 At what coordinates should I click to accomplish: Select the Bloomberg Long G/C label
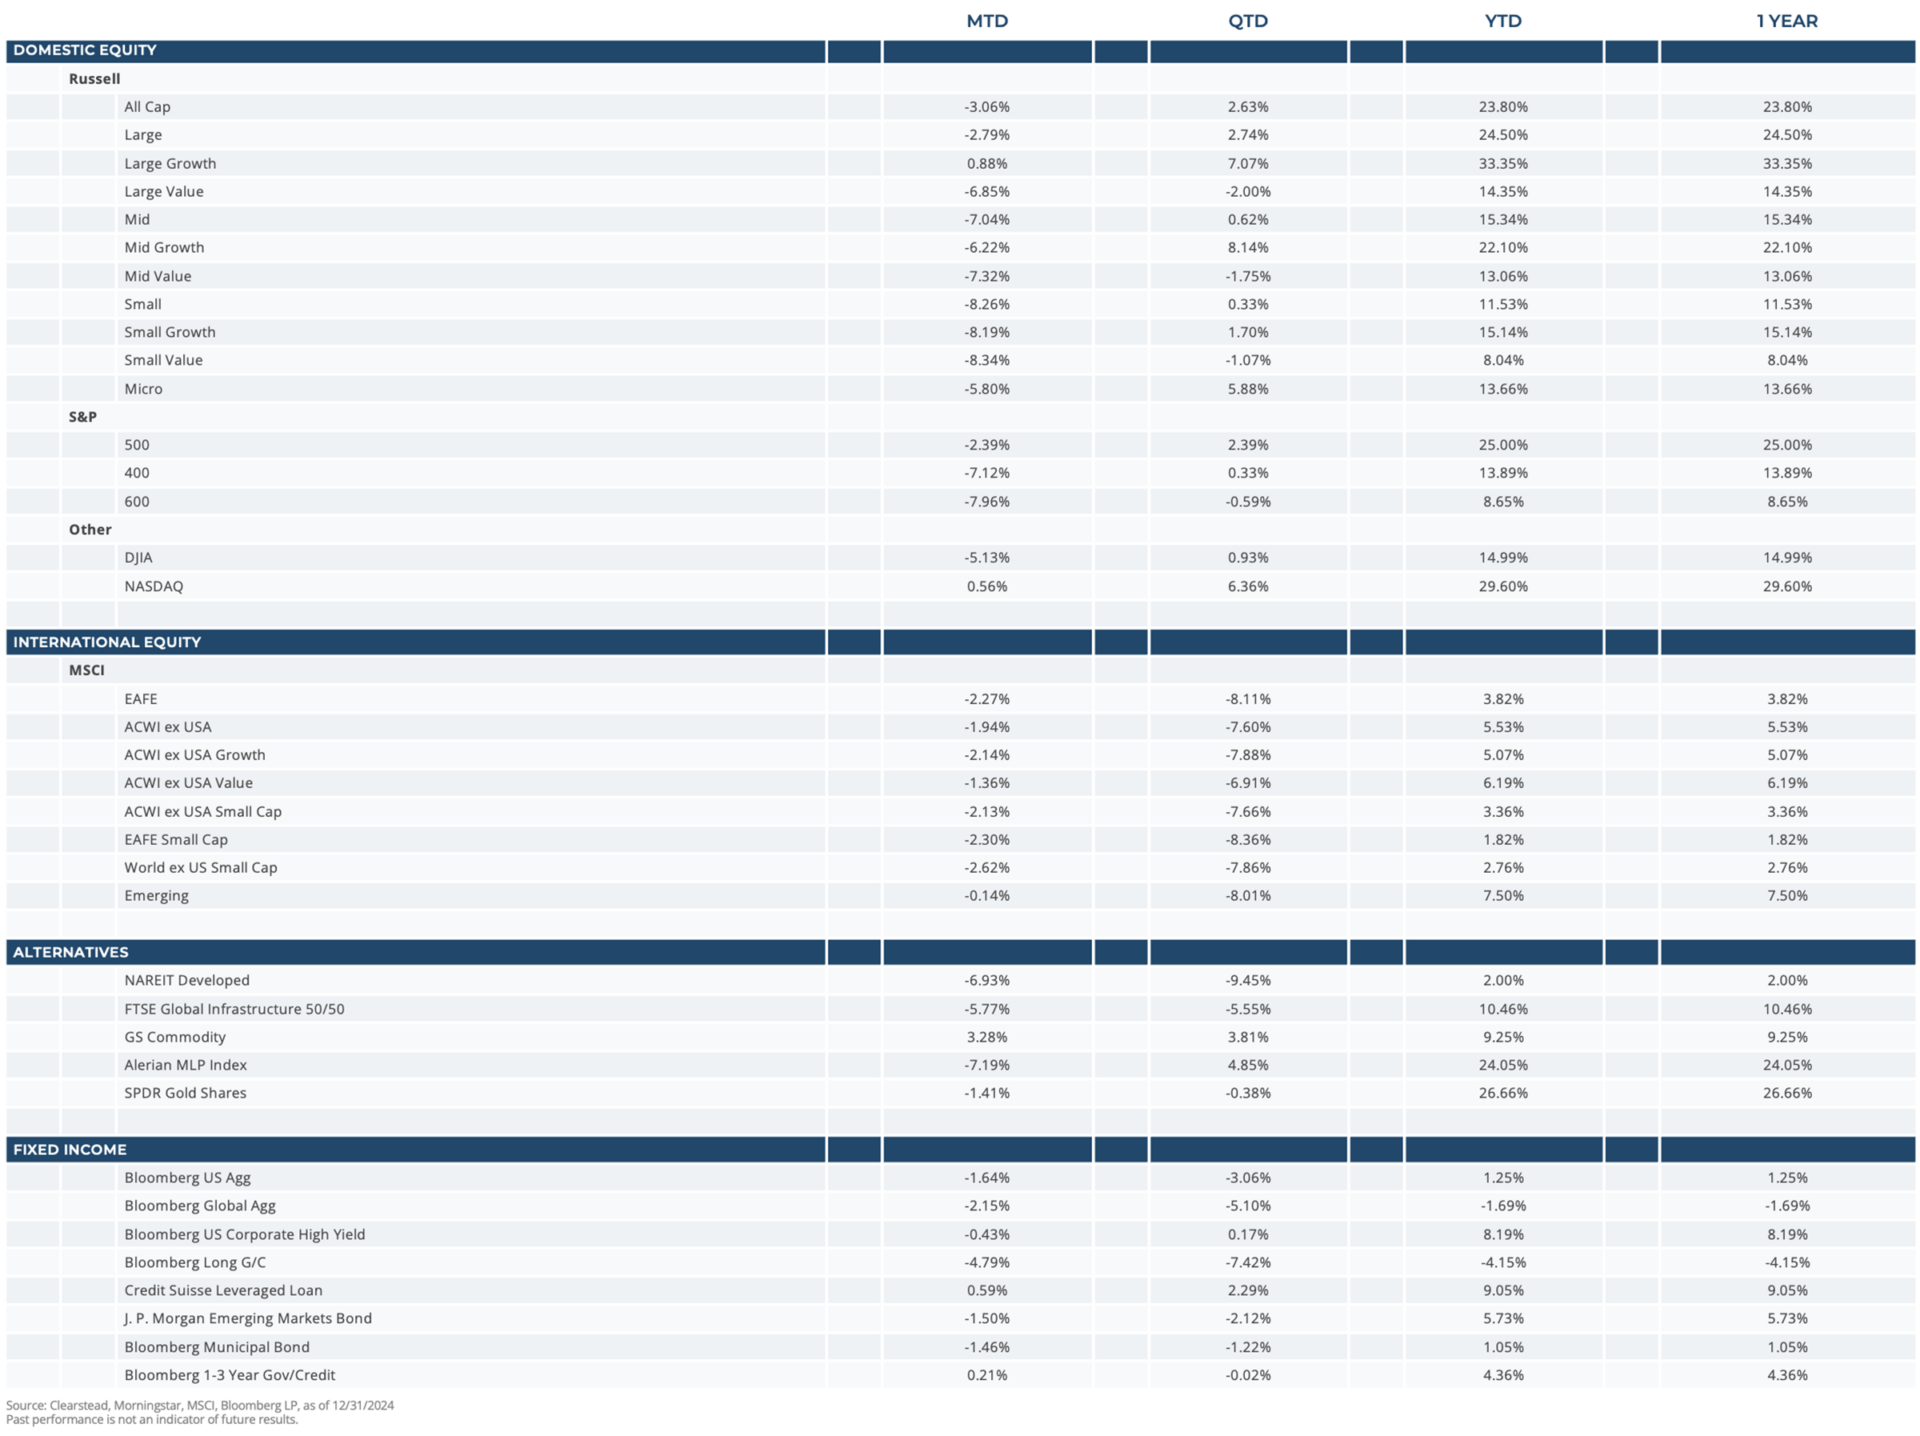point(195,1263)
